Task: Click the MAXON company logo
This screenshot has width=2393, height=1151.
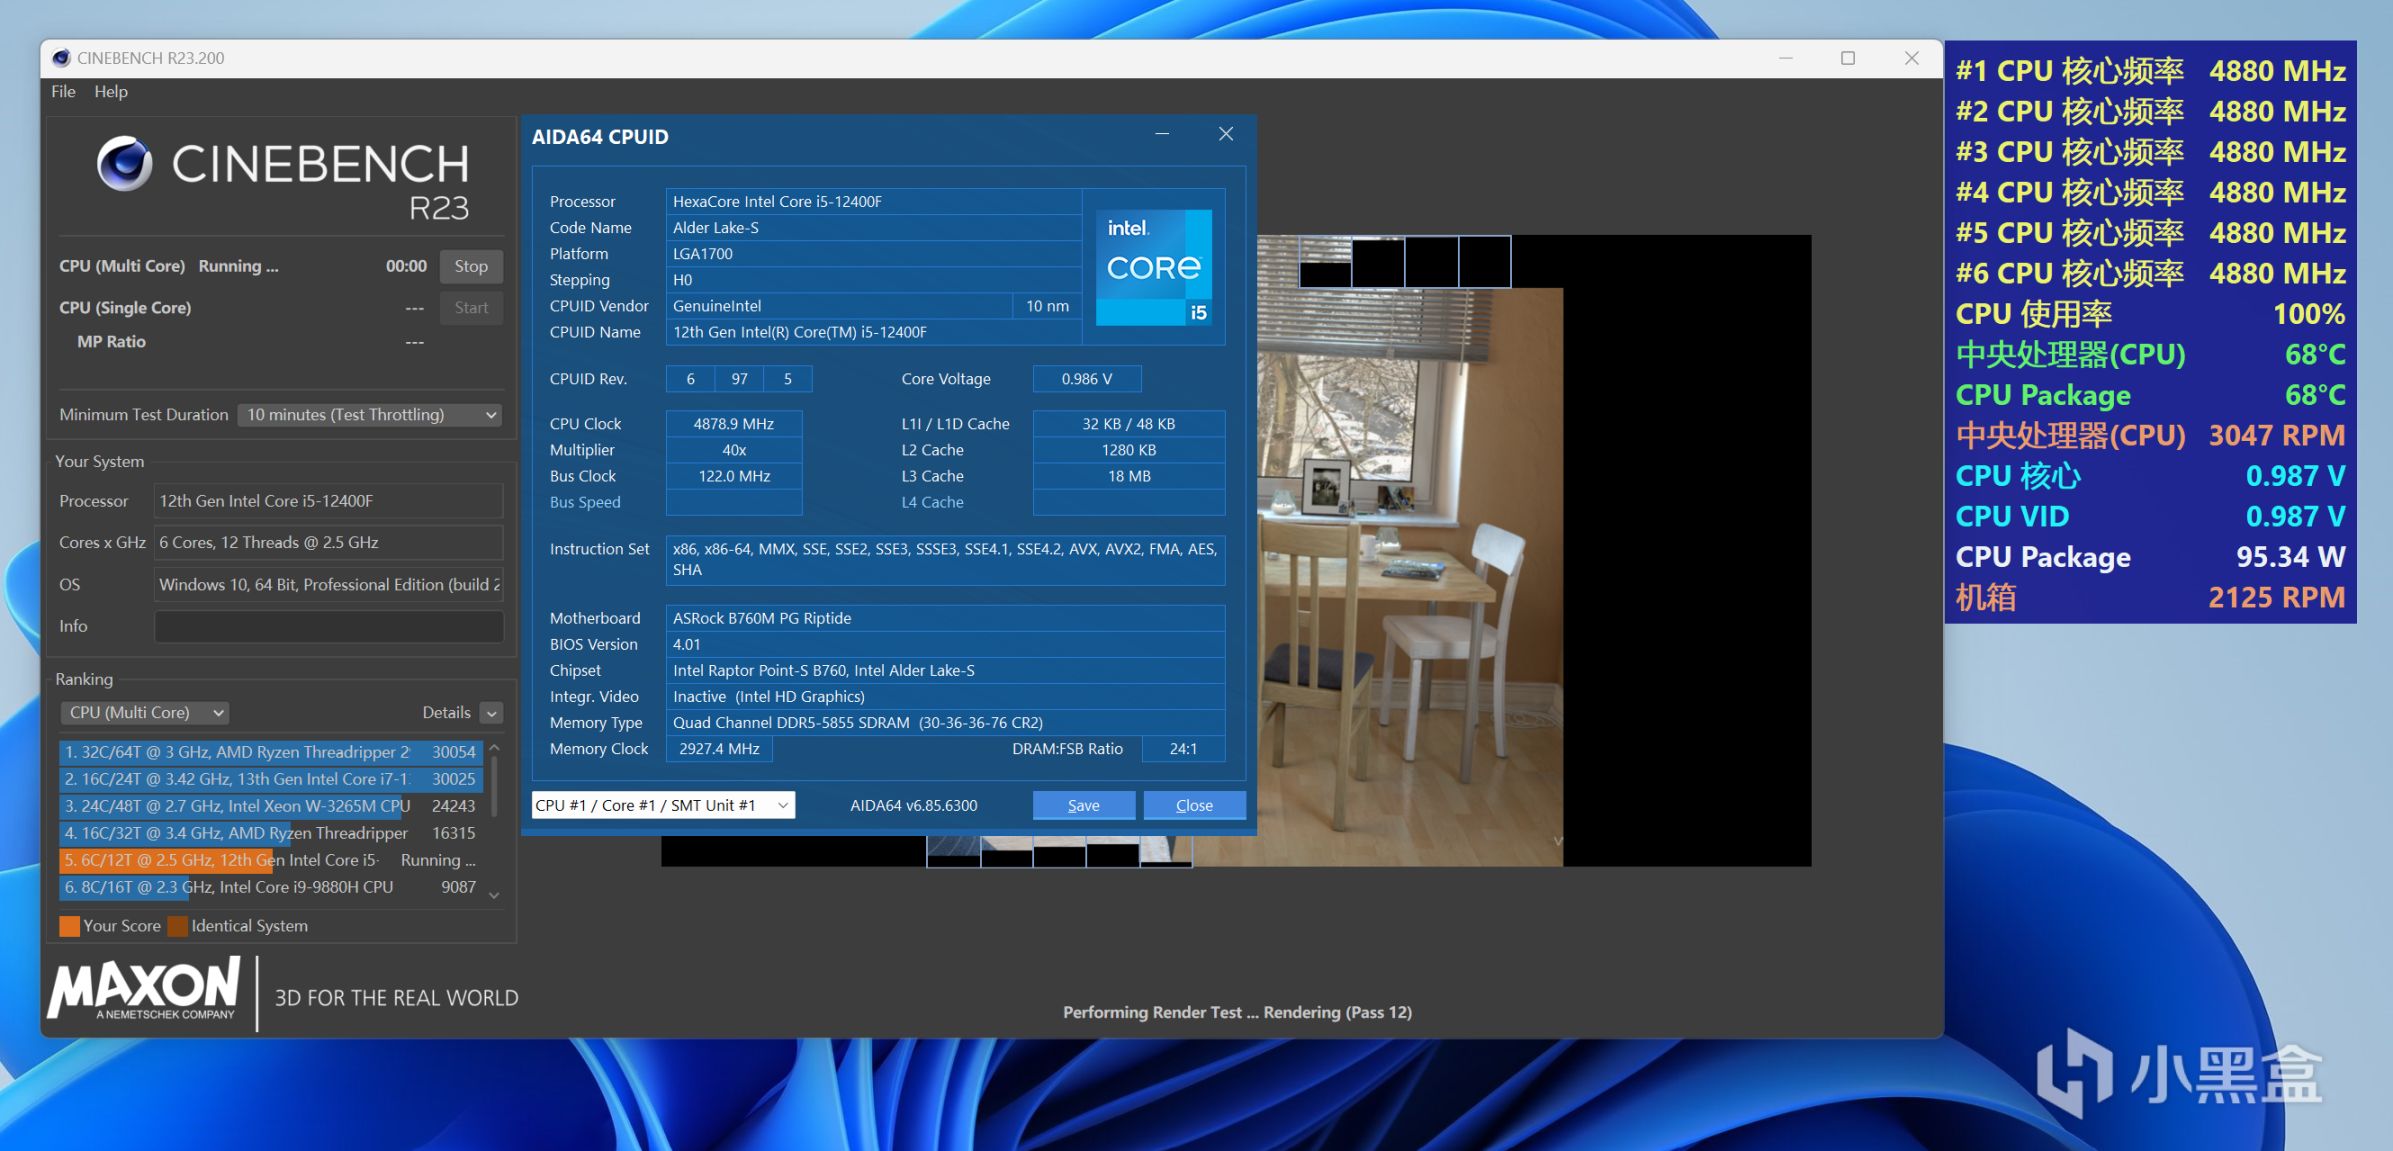Action: pos(144,988)
